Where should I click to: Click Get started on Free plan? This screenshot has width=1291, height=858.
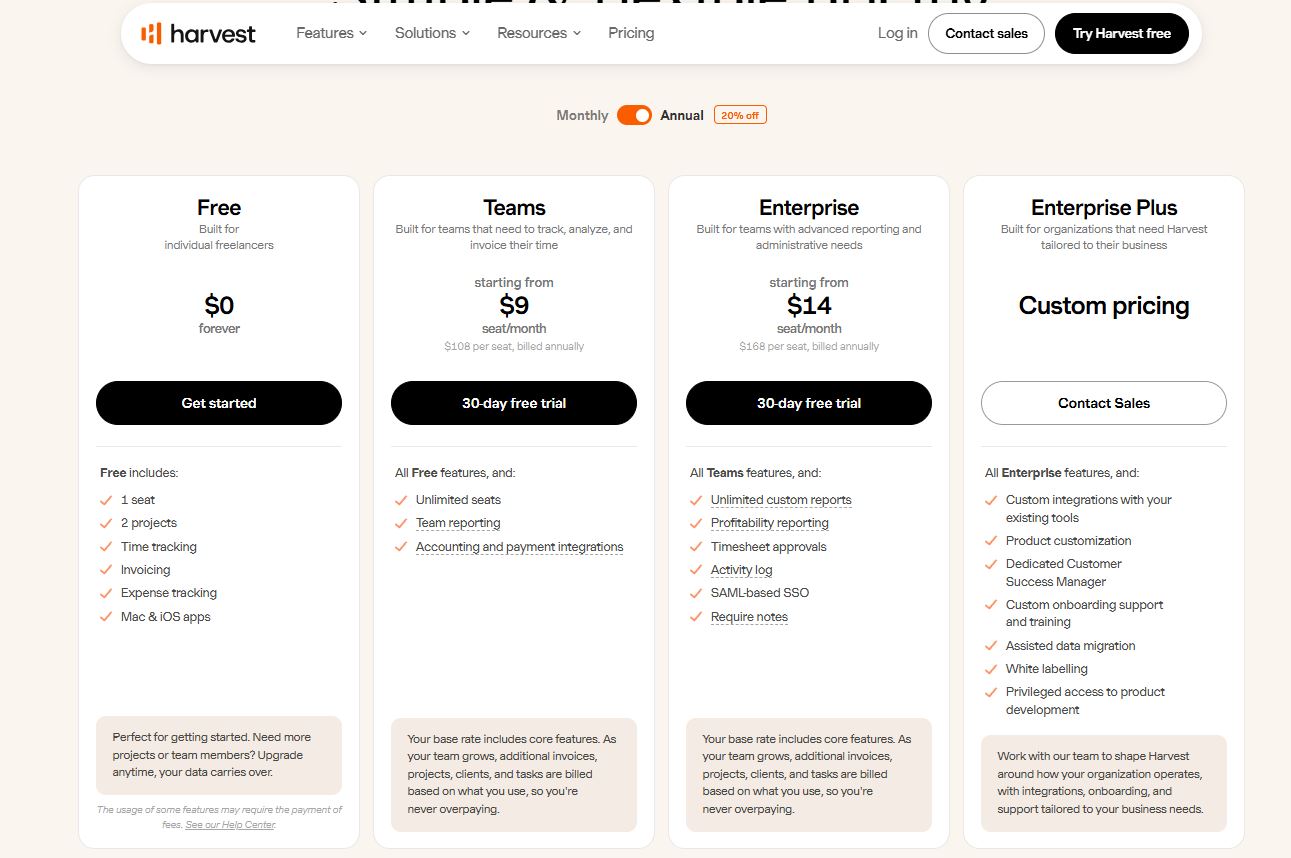(219, 403)
